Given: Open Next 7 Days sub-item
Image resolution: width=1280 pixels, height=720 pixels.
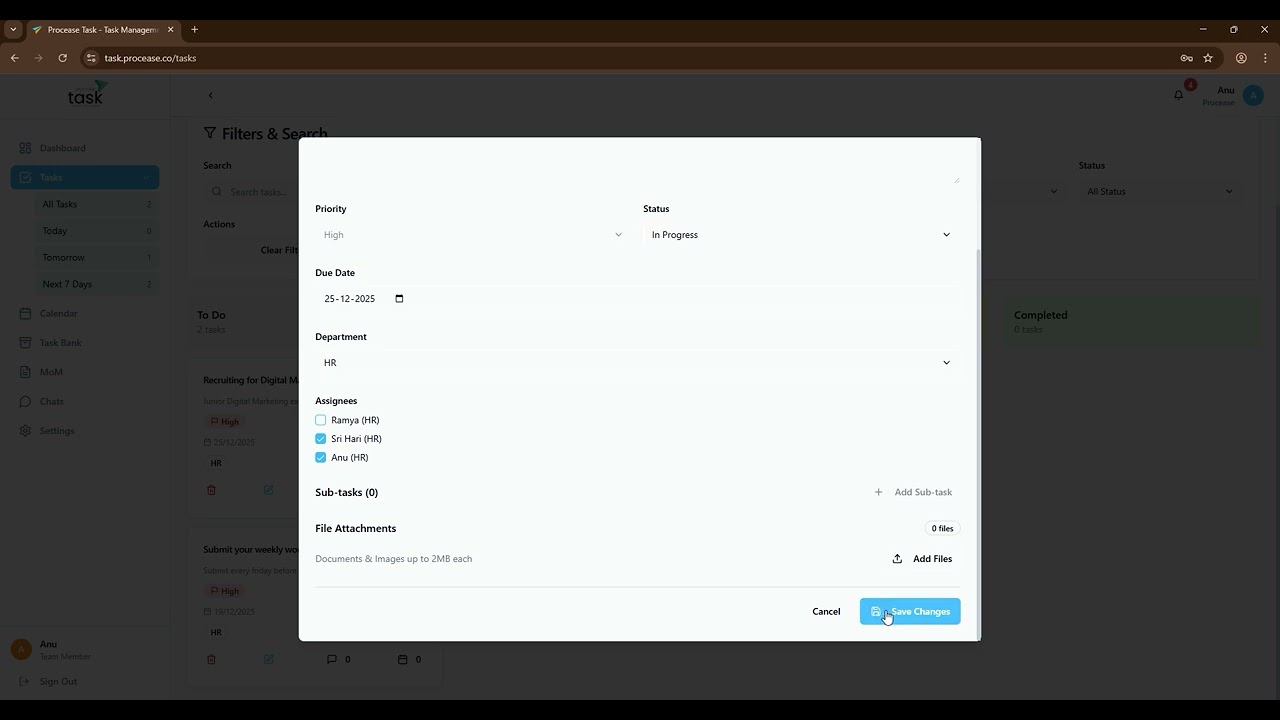Looking at the screenshot, I should (x=95, y=284).
